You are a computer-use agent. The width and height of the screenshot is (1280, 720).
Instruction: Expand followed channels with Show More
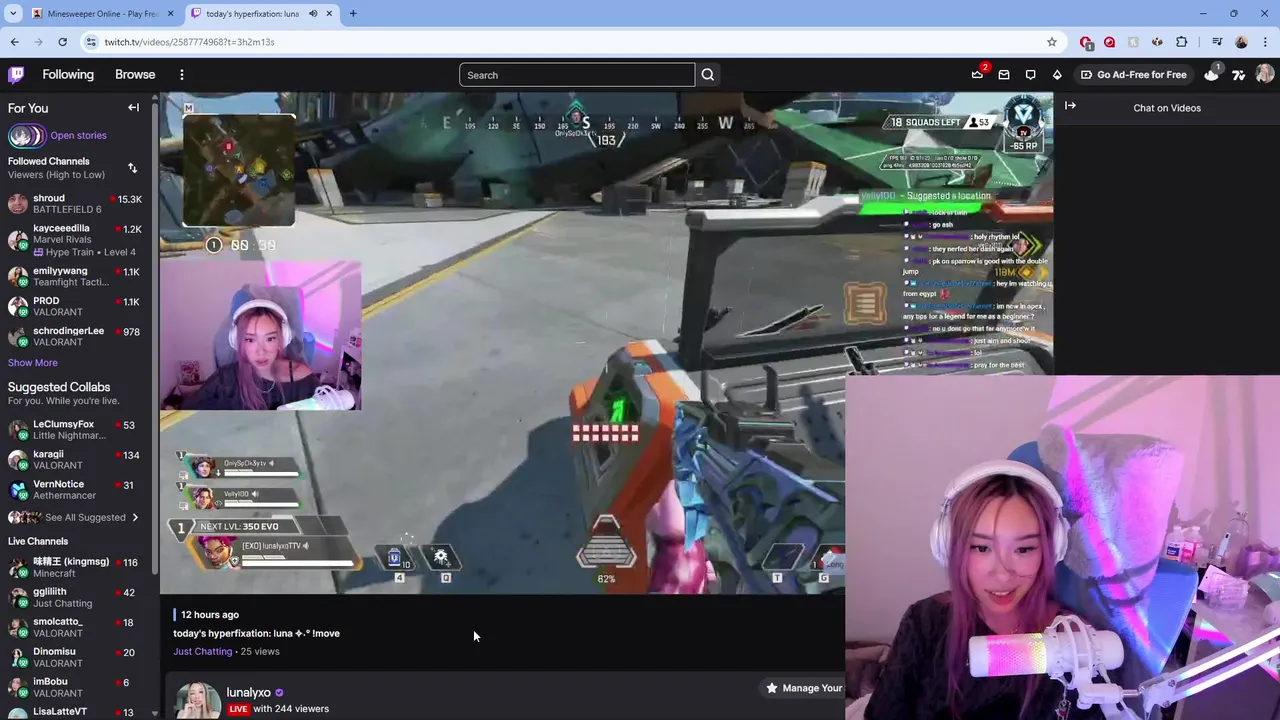pyautogui.click(x=33, y=363)
